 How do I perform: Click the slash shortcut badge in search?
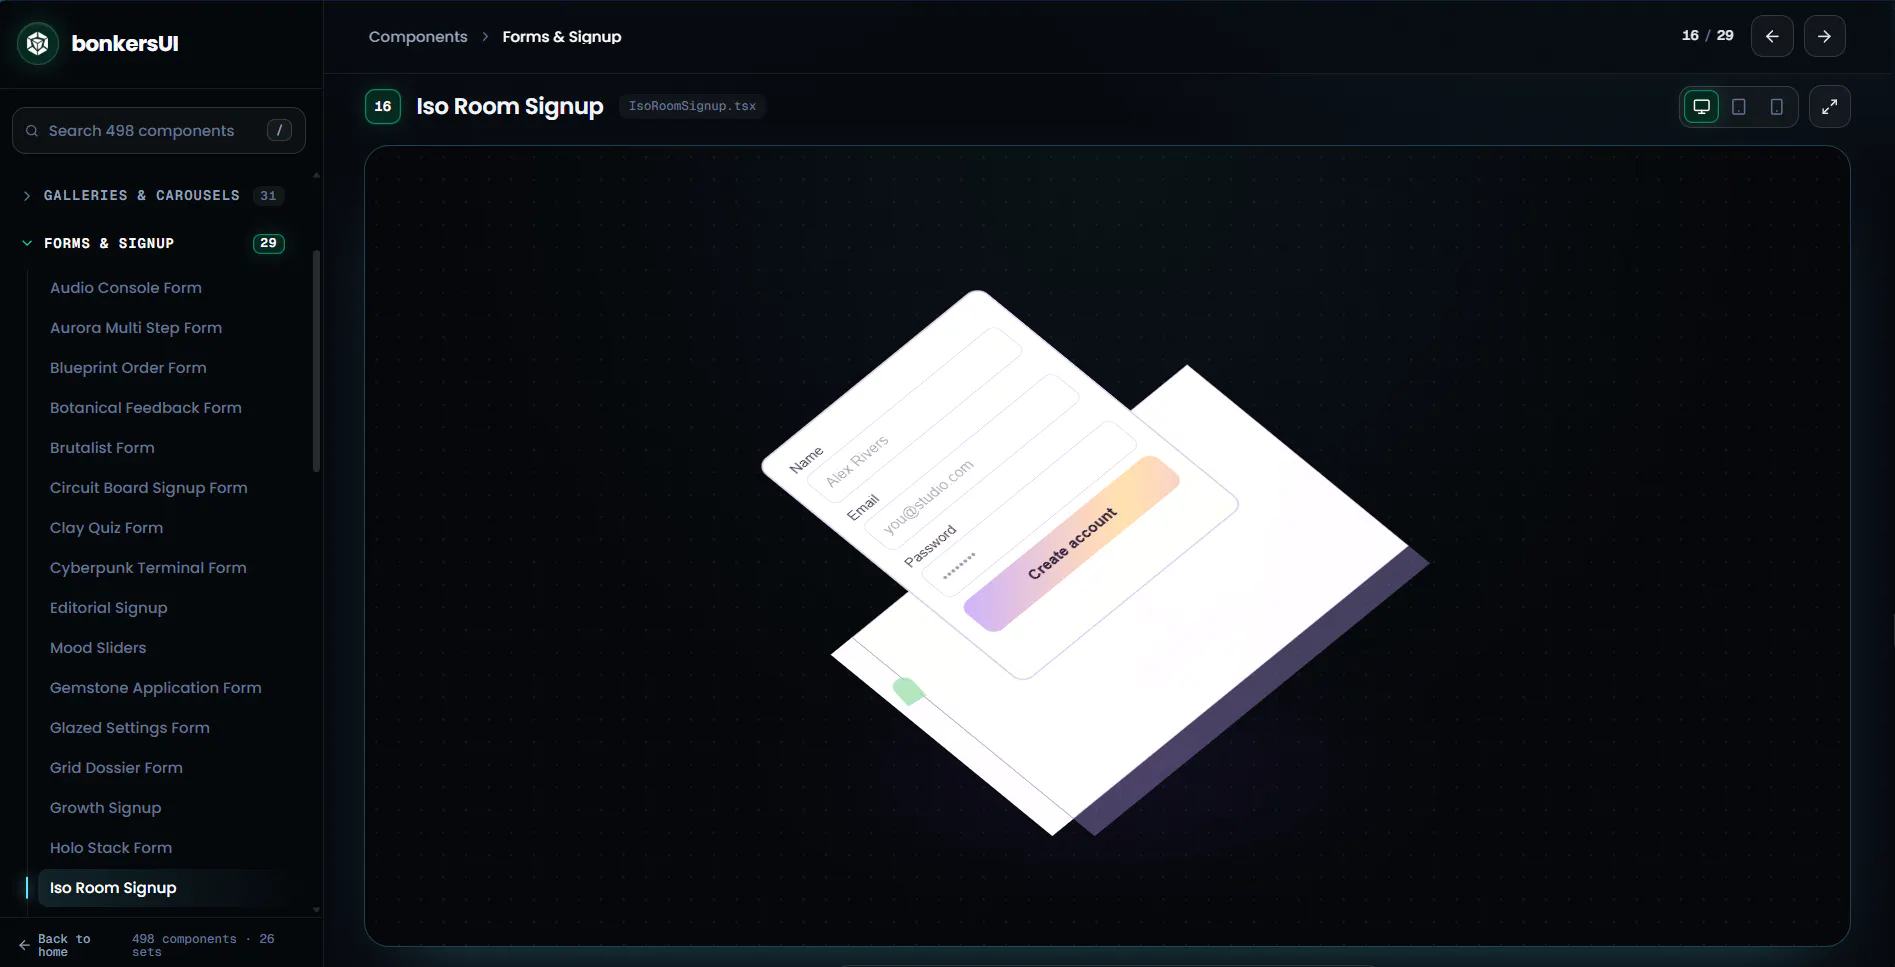[x=279, y=130]
